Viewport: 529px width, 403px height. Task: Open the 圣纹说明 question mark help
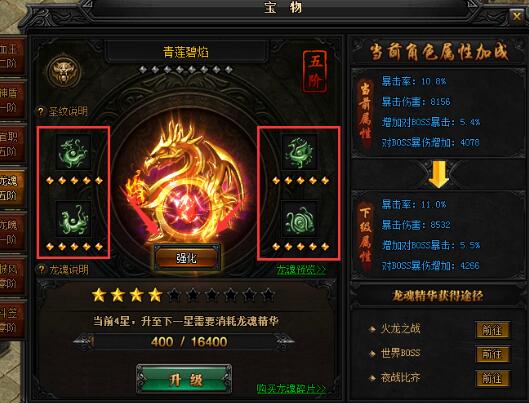pyautogui.click(x=40, y=111)
